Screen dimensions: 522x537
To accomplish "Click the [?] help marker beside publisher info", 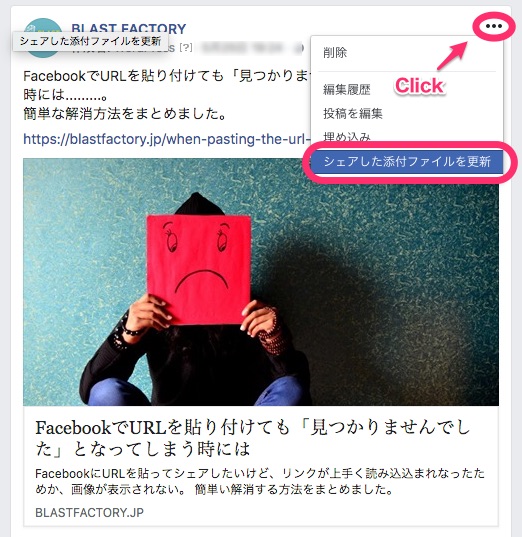I will (185, 48).
